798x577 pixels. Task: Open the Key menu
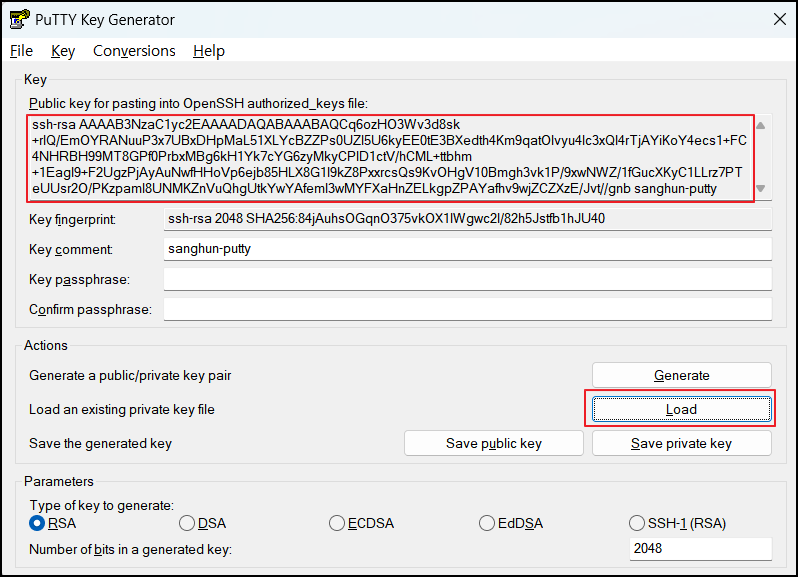click(63, 51)
